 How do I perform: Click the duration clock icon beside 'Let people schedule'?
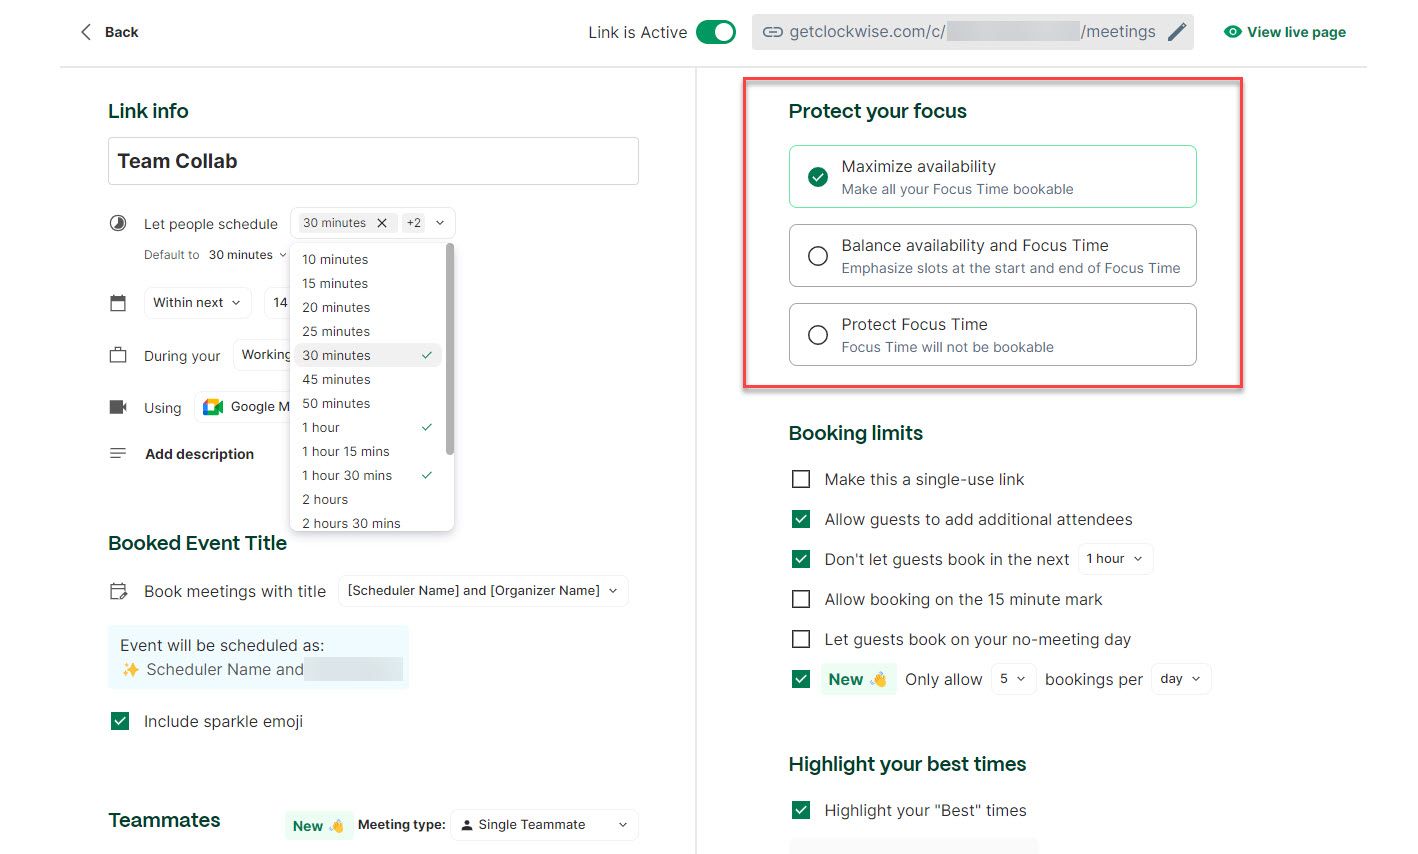click(117, 223)
